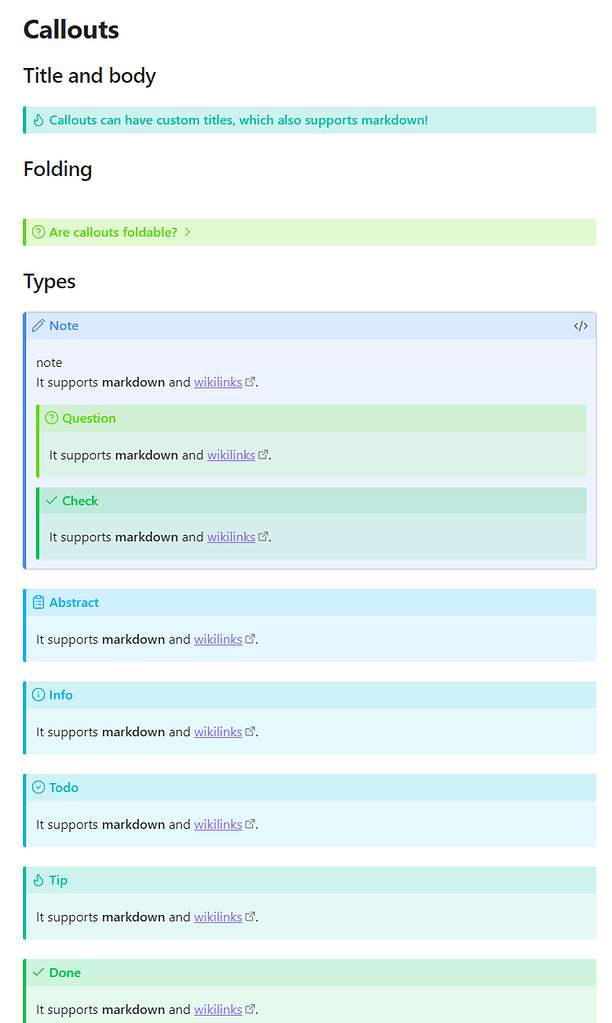612x1023 pixels.
Task: Click the checkmark icon on Check callout
Action: tap(52, 501)
